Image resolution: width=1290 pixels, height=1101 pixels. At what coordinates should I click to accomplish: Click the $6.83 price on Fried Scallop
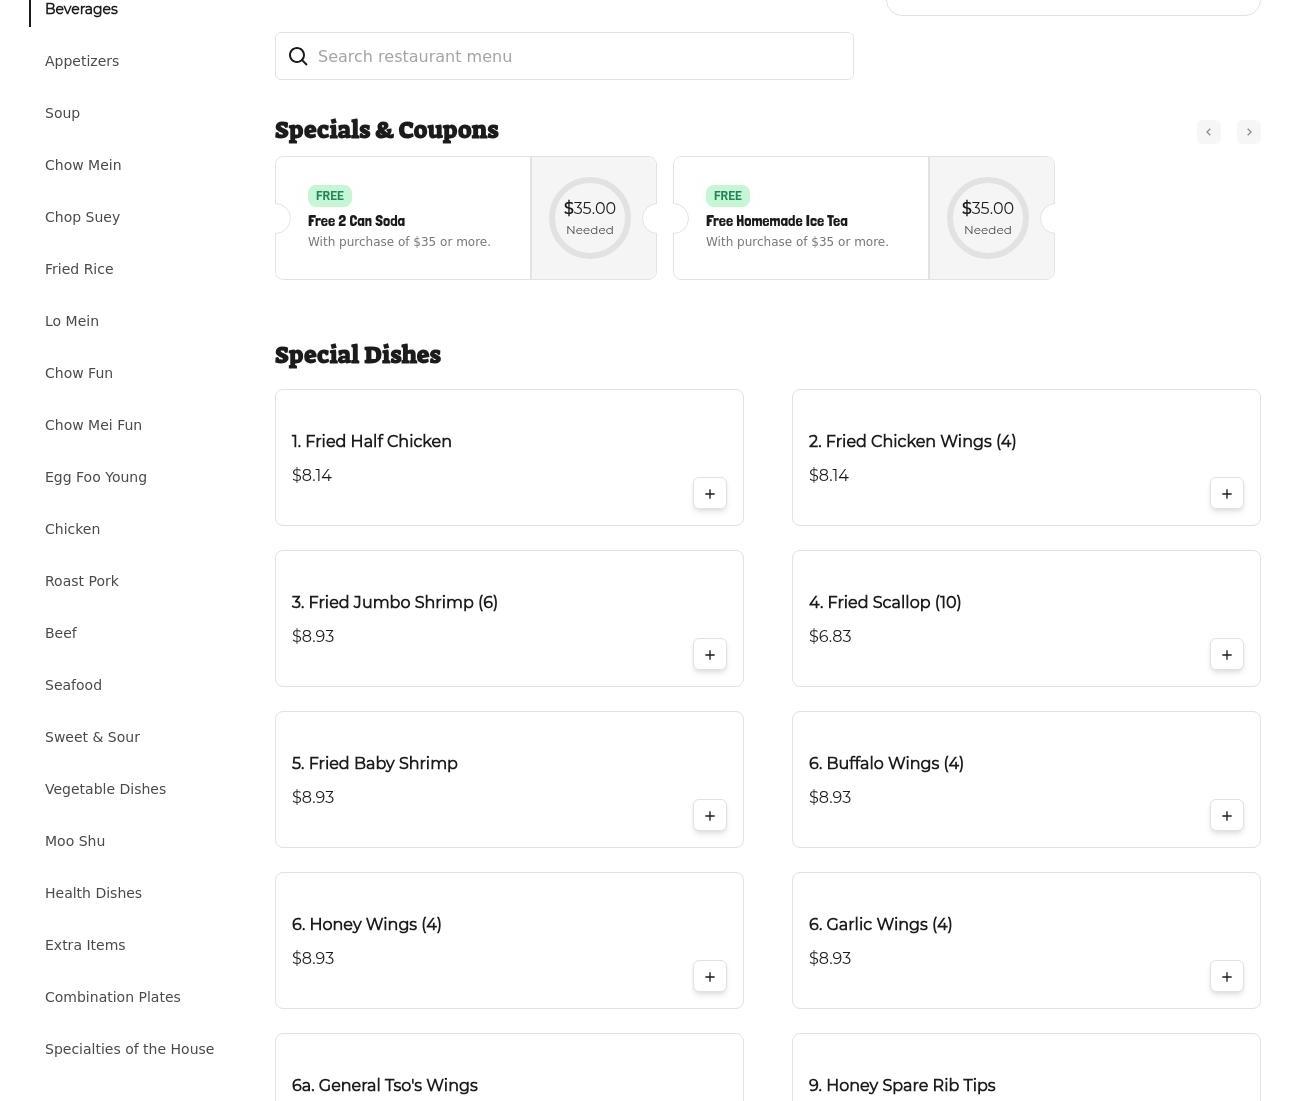click(x=830, y=636)
